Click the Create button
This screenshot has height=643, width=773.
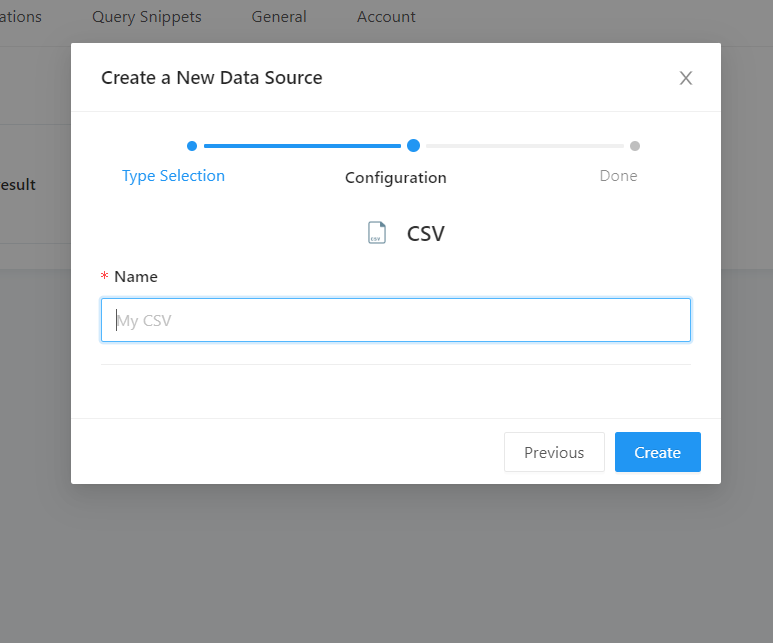point(658,452)
